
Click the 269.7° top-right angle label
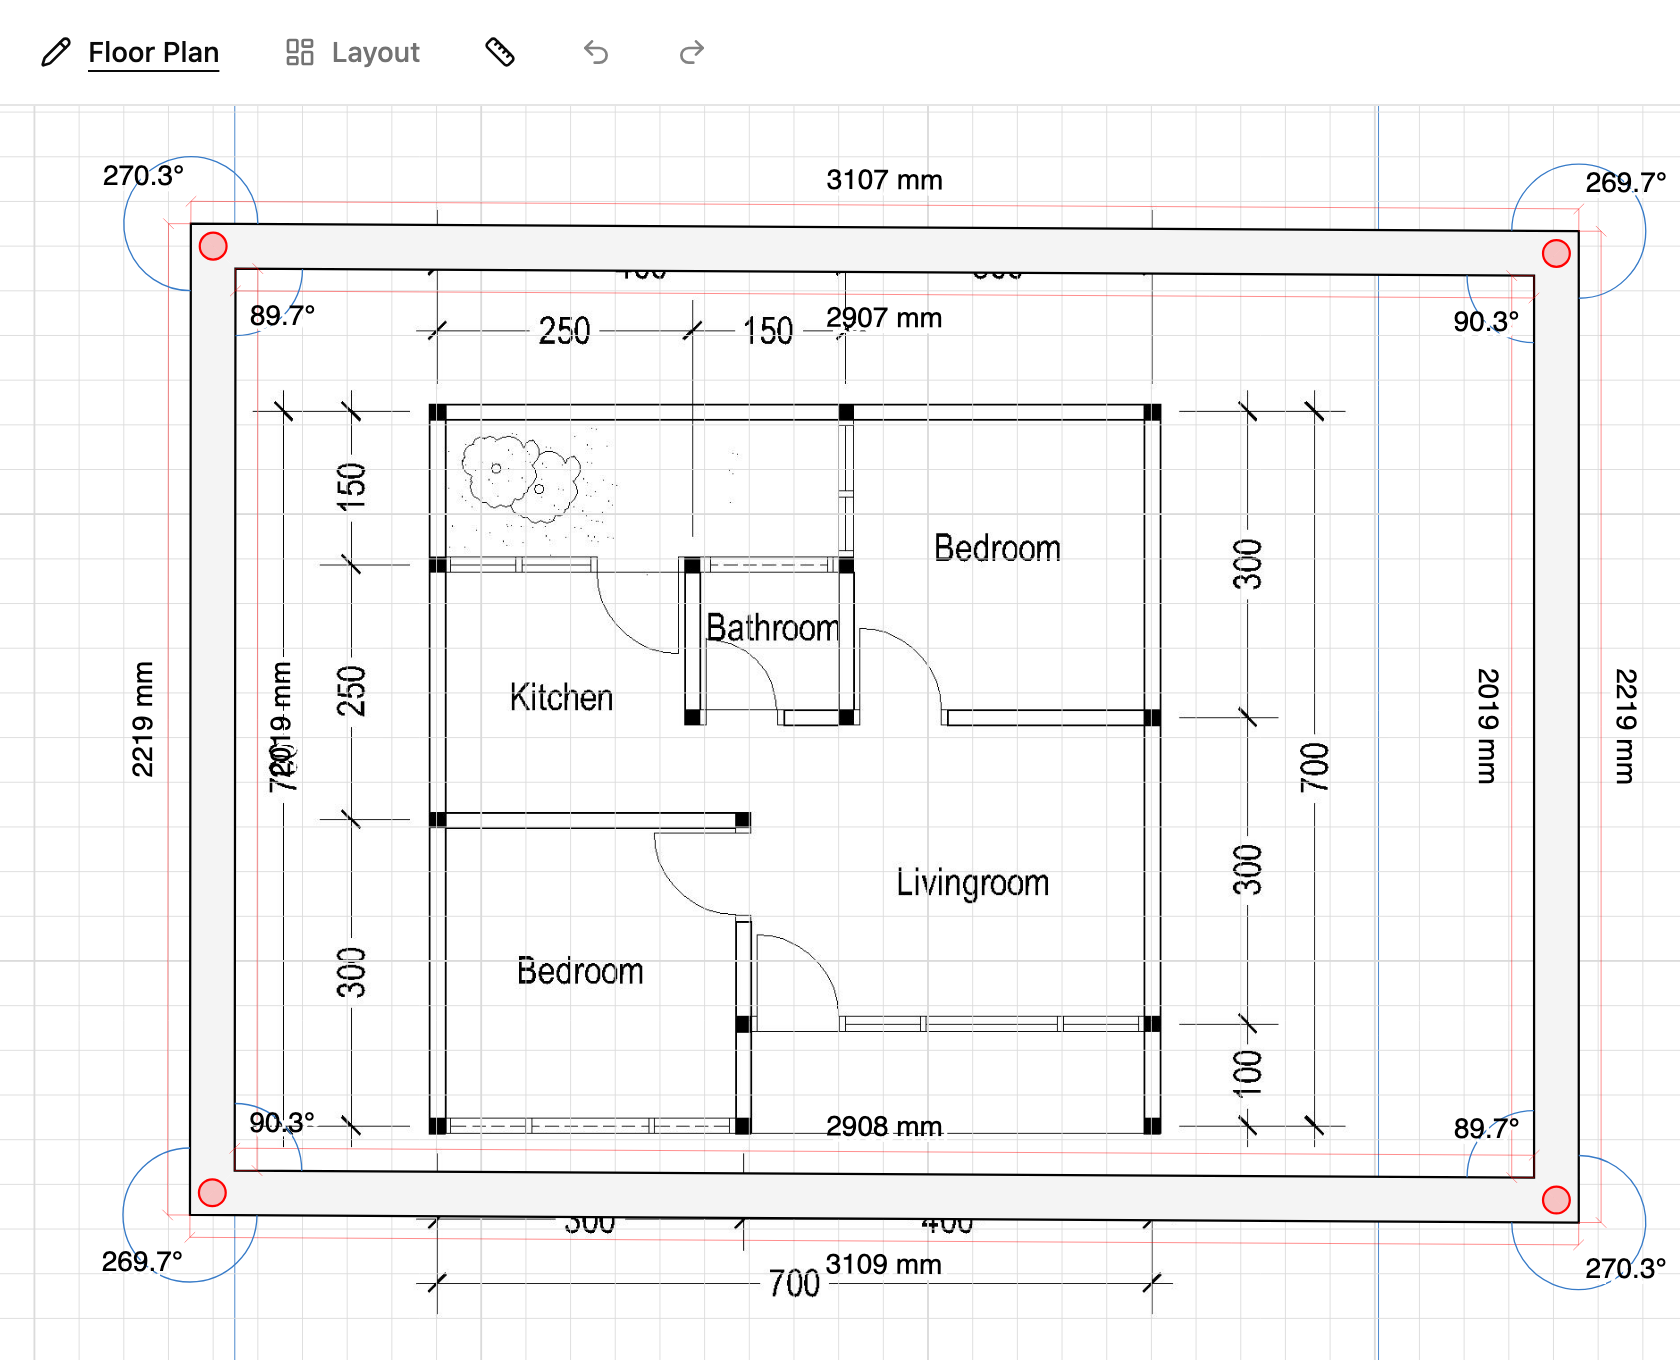point(1625,183)
